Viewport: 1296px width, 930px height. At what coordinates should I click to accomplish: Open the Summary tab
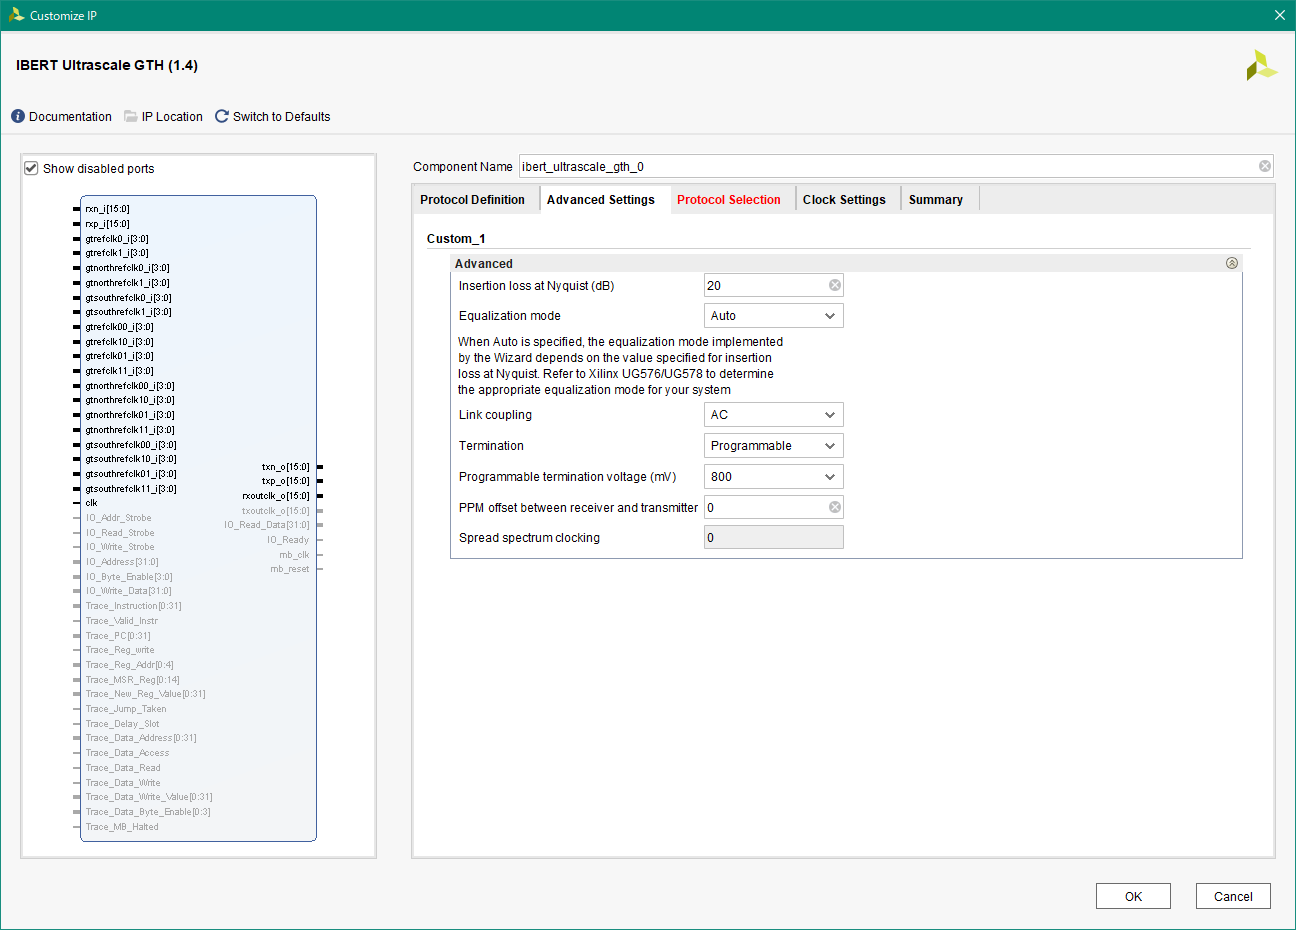point(936,200)
